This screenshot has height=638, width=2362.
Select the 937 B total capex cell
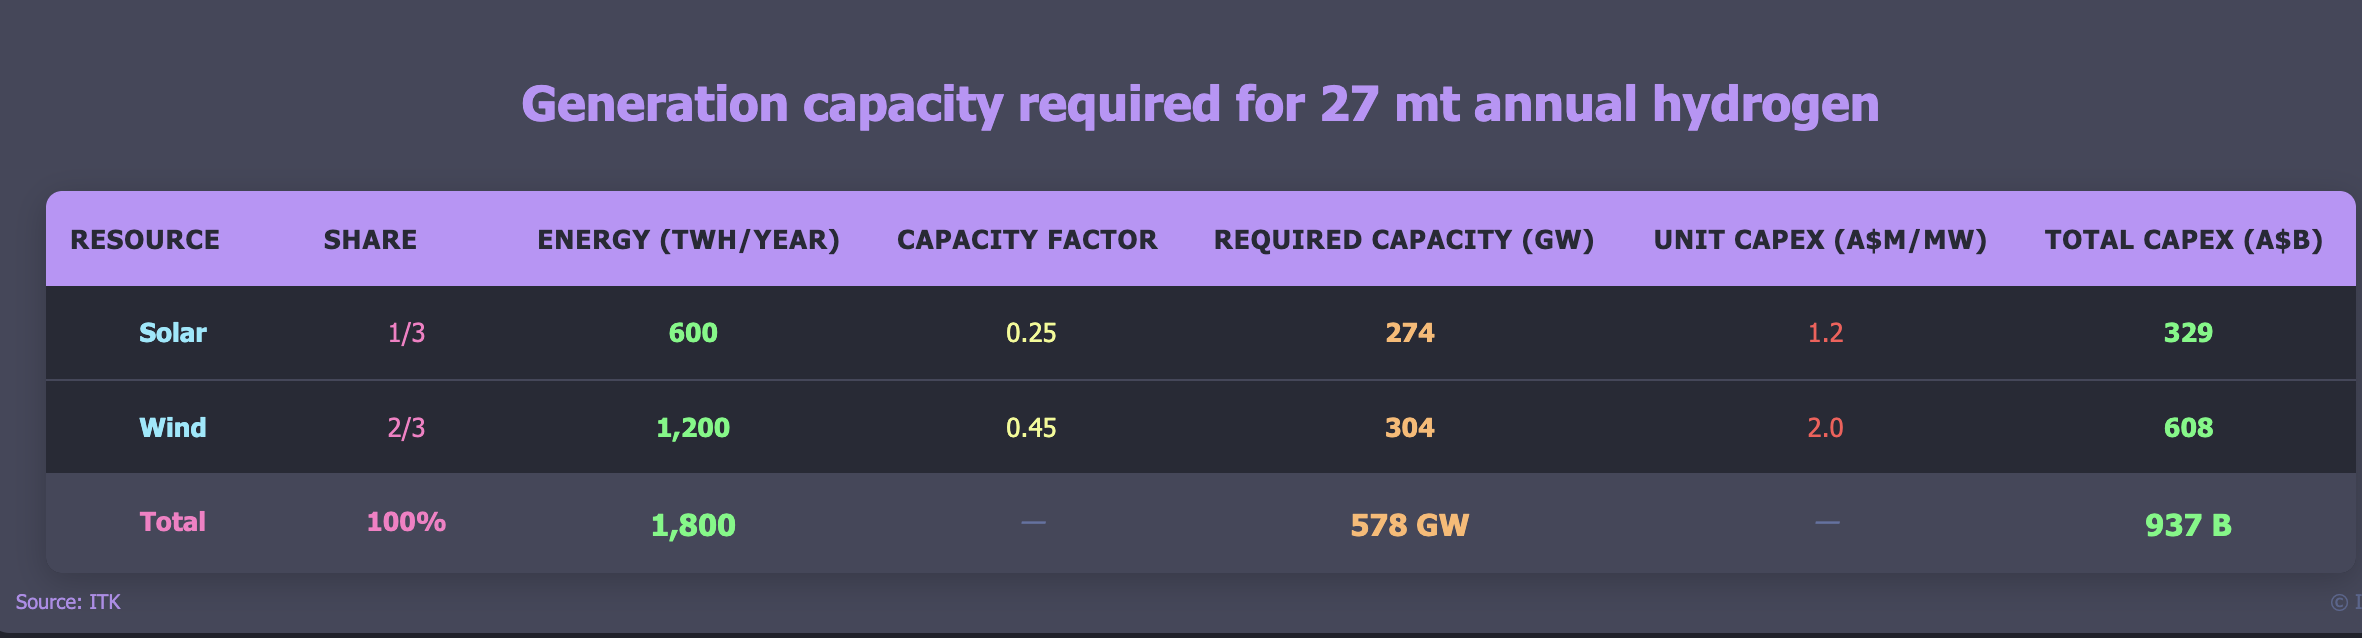point(2188,525)
